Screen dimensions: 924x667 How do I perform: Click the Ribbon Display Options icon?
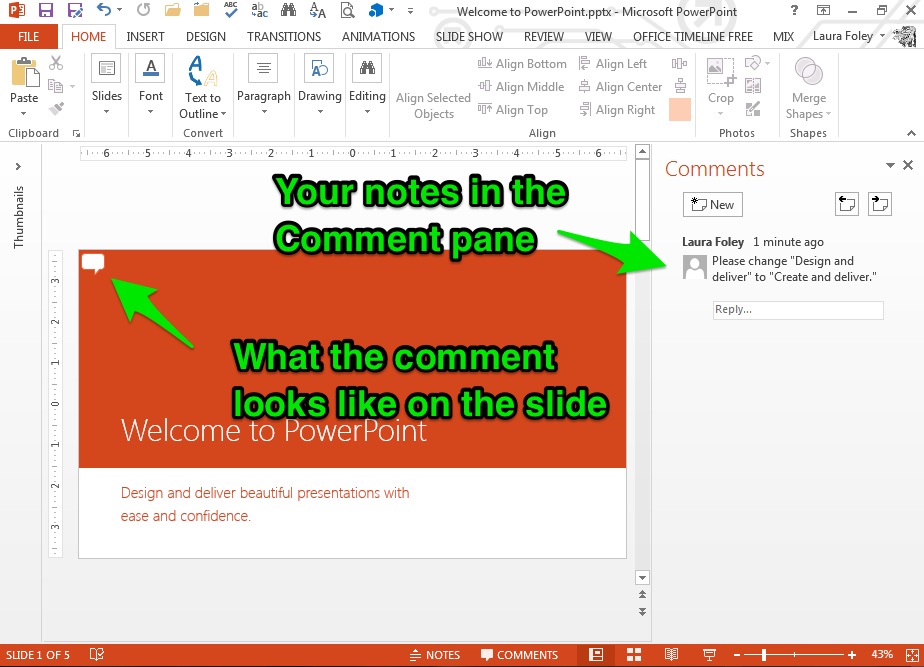pyautogui.click(x=823, y=10)
